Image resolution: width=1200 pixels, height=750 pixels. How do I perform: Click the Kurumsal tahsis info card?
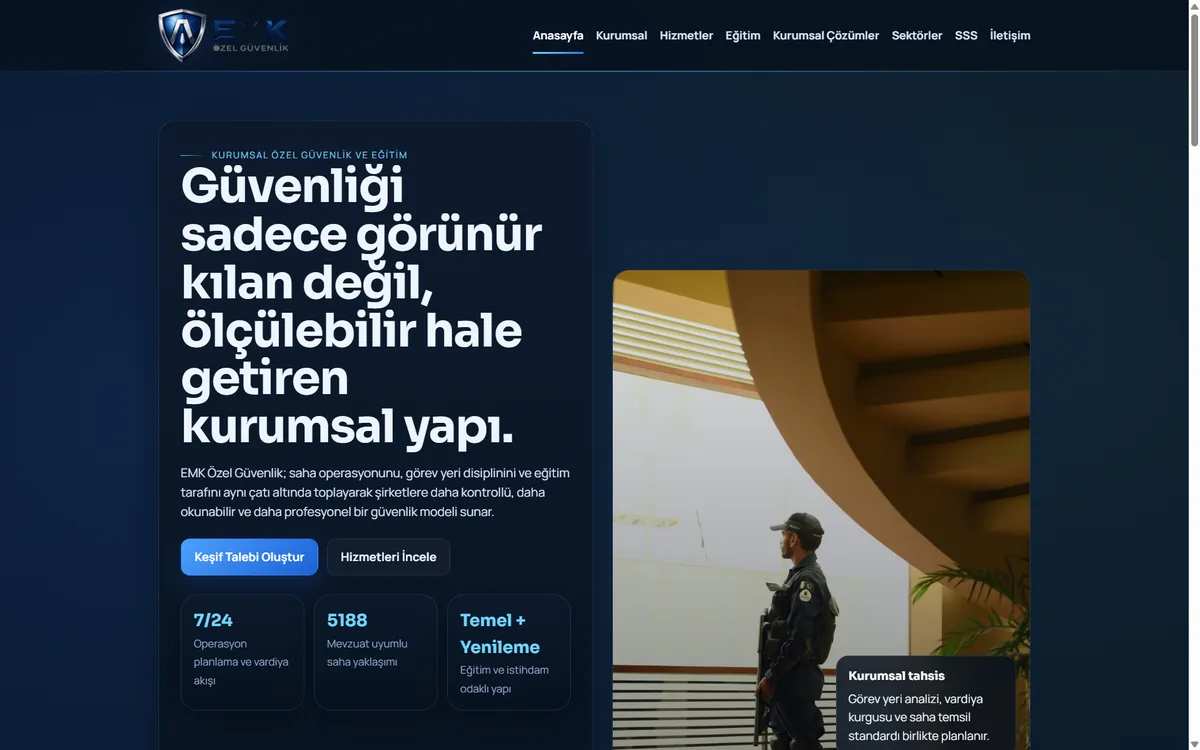coord(926,704)
